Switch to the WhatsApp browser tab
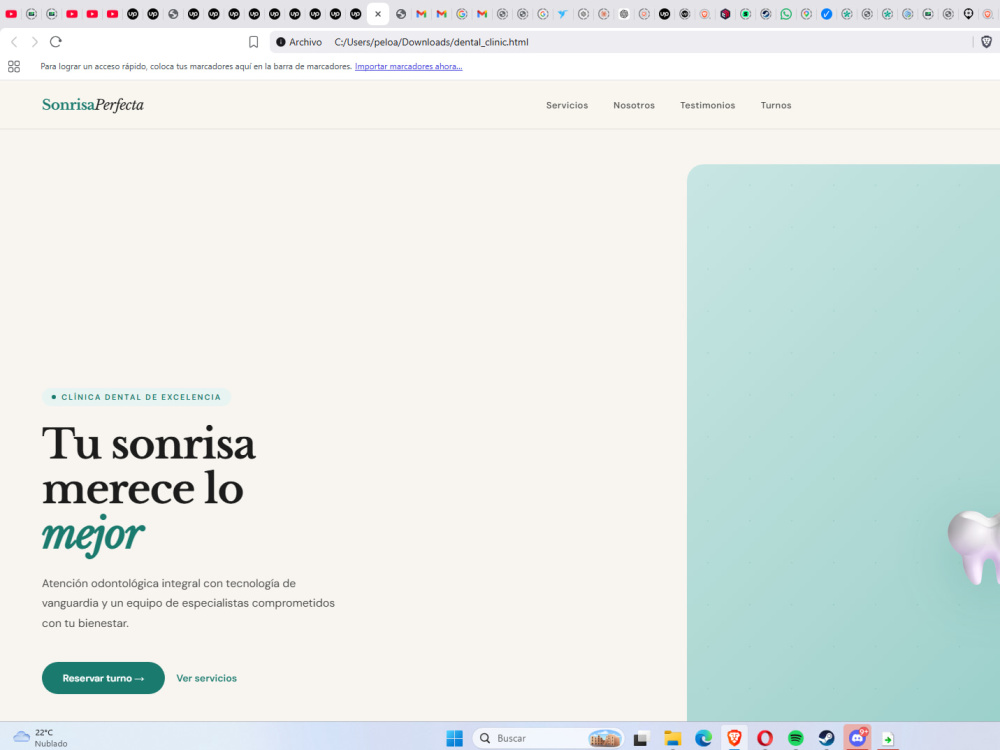The width and height of the screenshot is (1000, 750). click(x=786, y=14)
